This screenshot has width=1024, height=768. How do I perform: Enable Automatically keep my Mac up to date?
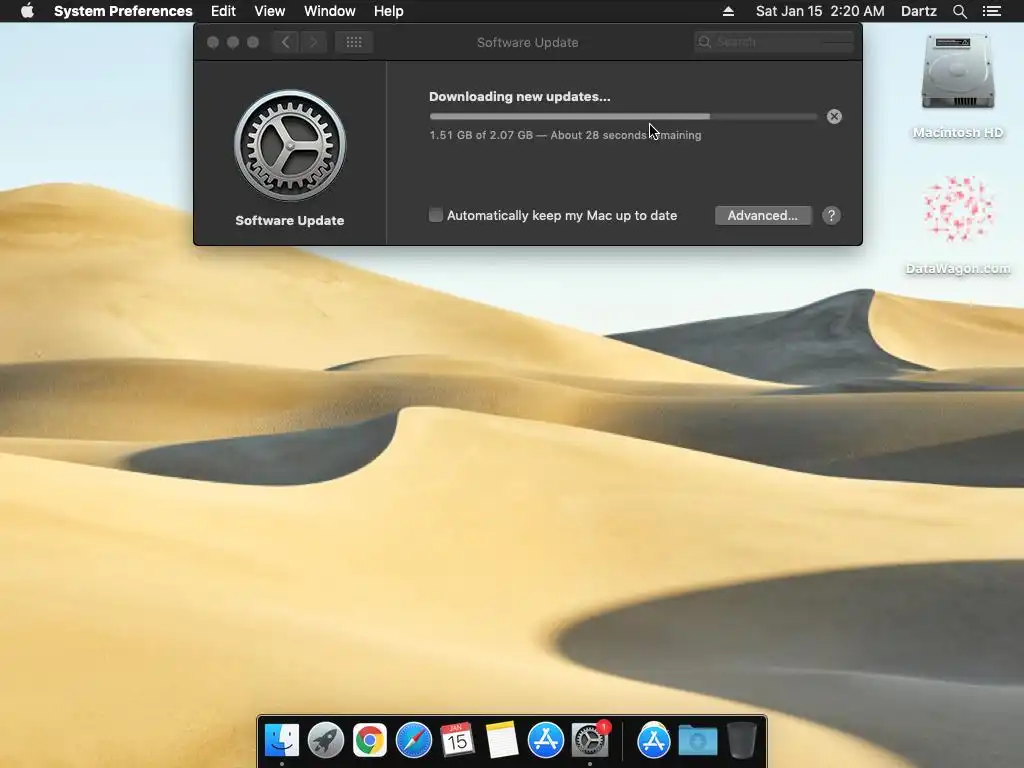[x=436, y=215]
